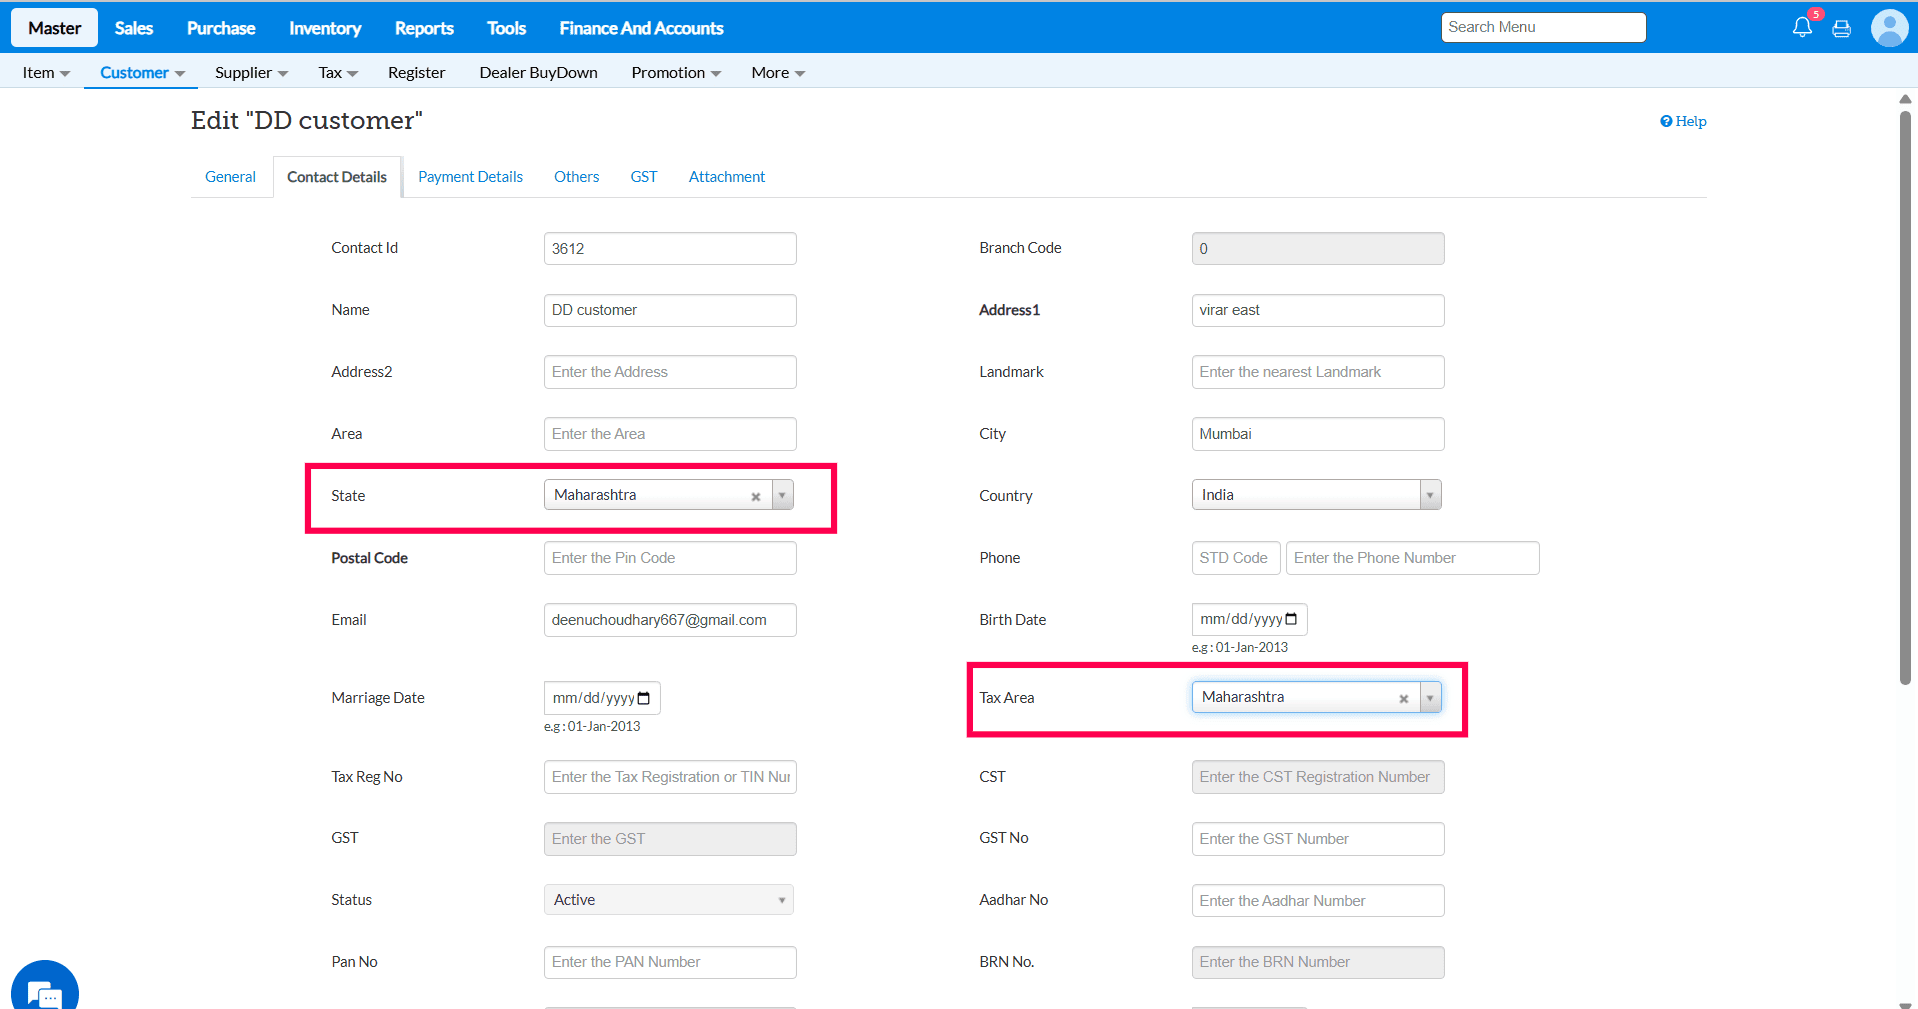Screen dimensions: 1918x1009
Task: Click the Search Menu input field
Action: pyautogui.click(x=1543, y=27)
